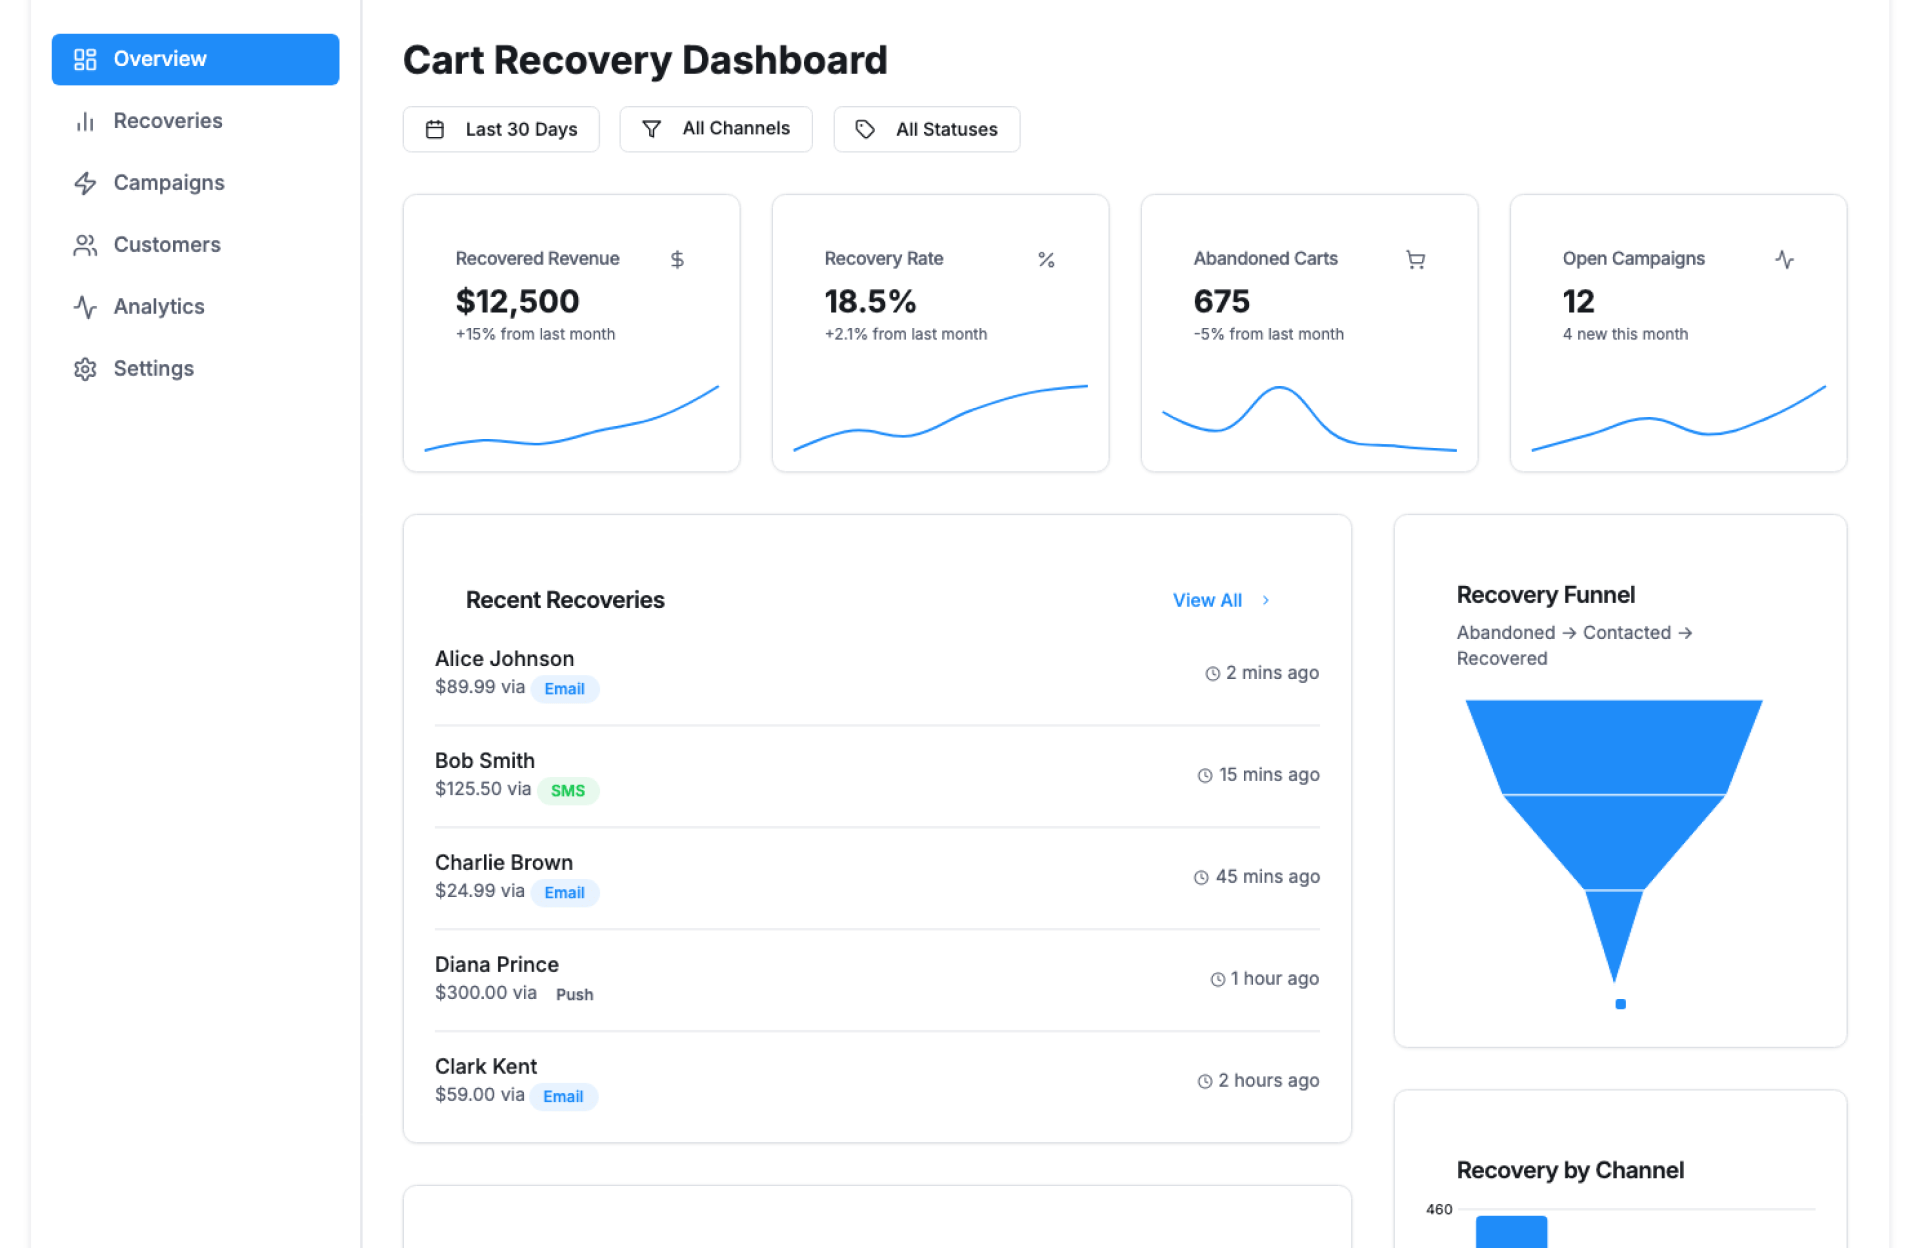1920x1248 pixels.
Task: Click the lightning bolt Campaigns icon in sidebar
Action: click(x=85, y=183)
